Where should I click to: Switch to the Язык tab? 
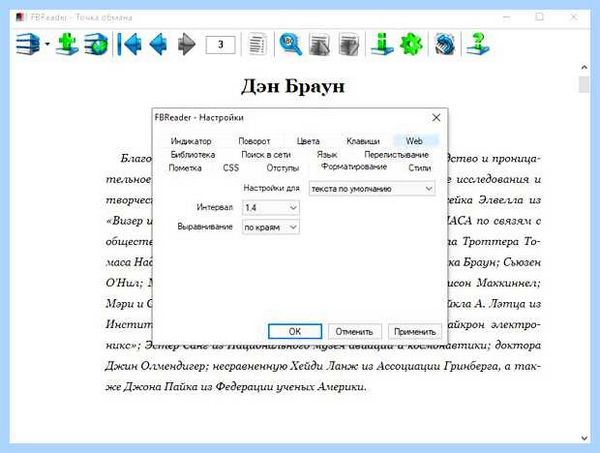pos(327,155)
